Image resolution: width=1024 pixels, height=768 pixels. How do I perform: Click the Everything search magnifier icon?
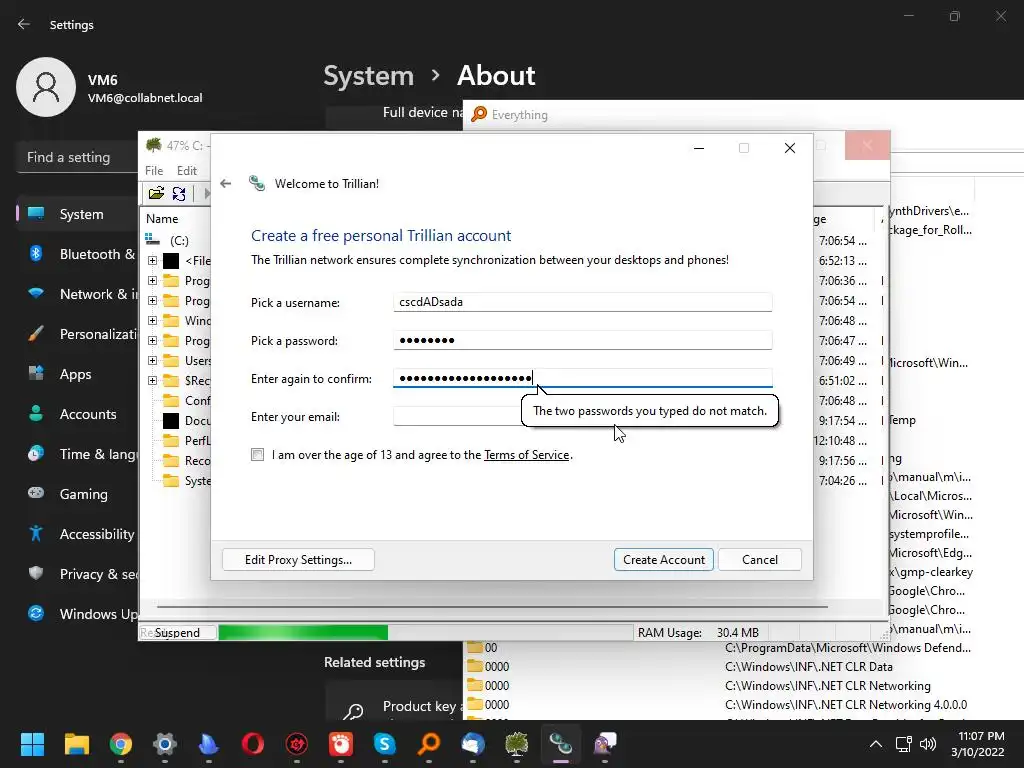pos(479,114)
